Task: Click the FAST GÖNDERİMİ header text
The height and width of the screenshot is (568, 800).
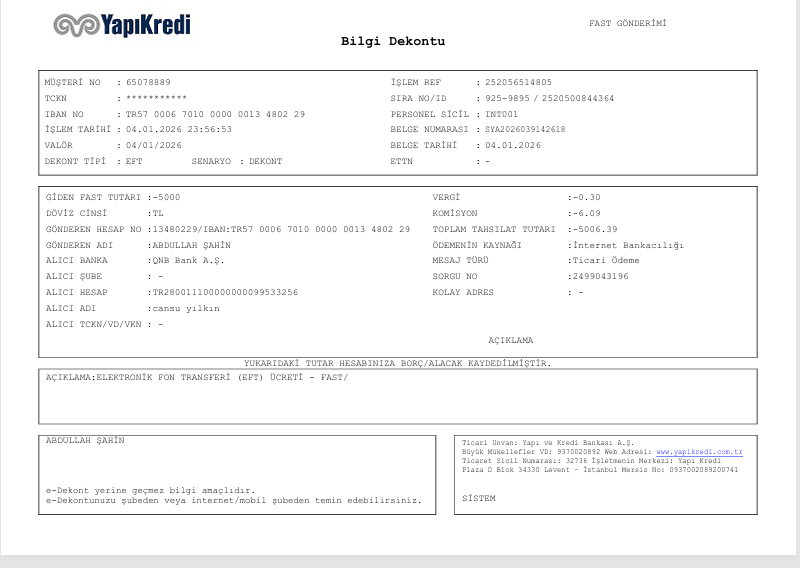Action: 628,23
